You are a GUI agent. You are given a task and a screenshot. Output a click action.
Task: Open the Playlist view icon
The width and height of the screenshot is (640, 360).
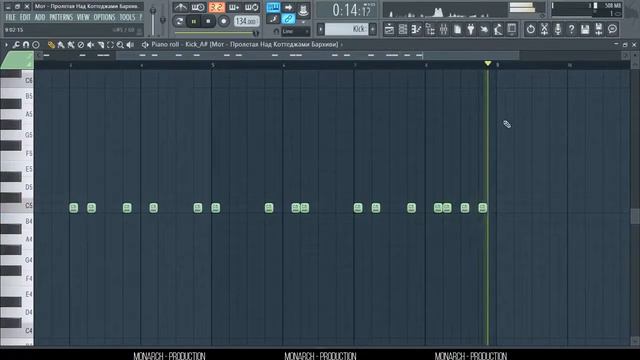[x=389, y=29]
